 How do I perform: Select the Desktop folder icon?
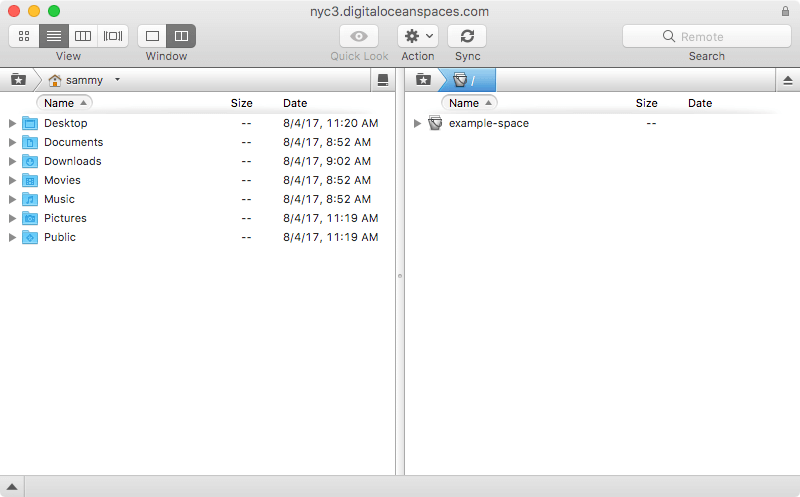tap(30, 123)
